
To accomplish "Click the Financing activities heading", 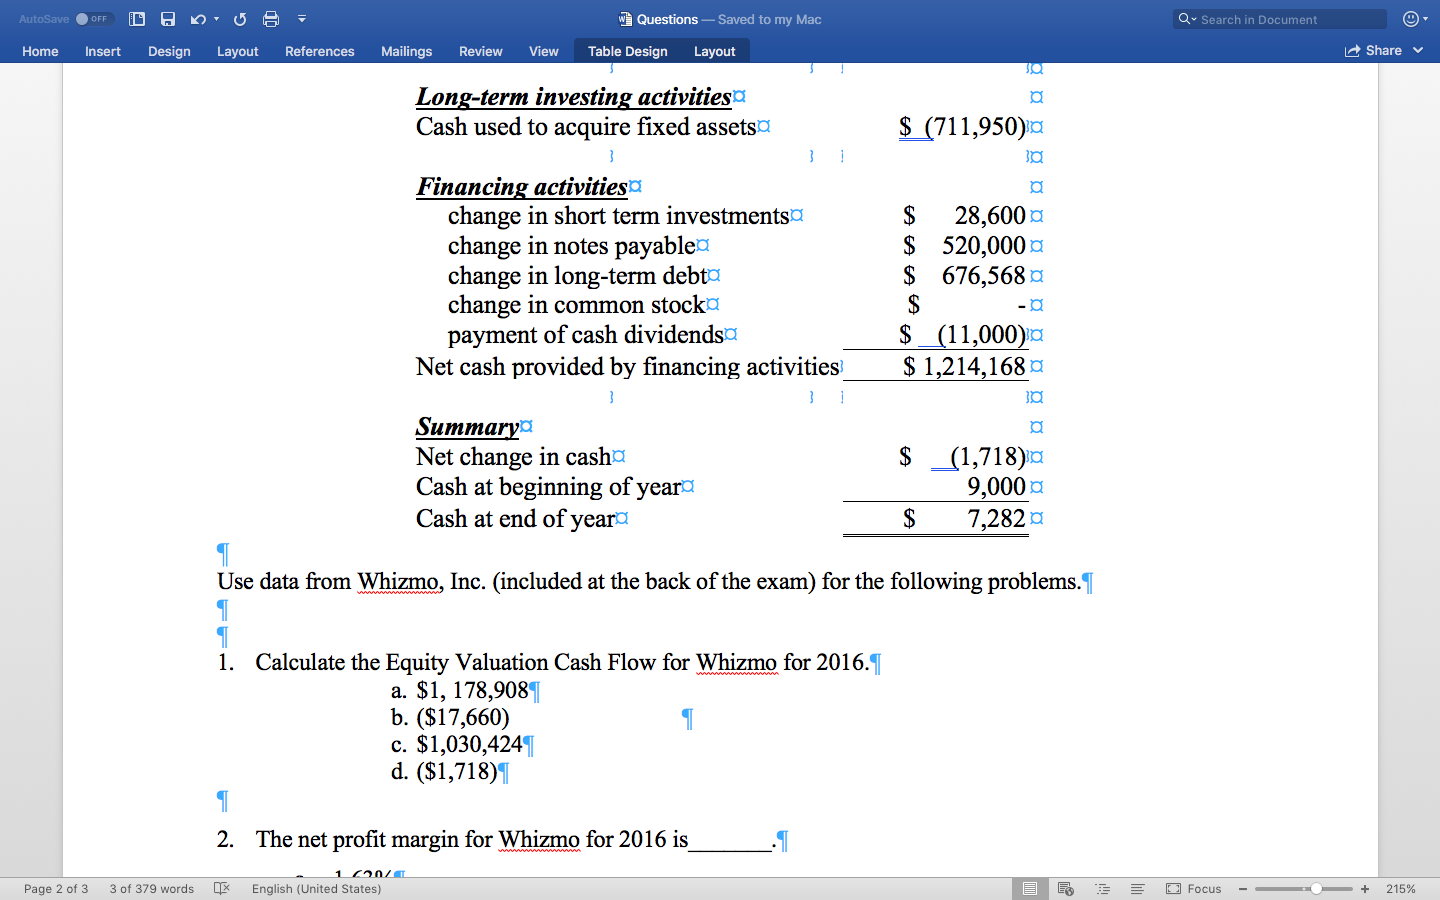I will 522,187.
